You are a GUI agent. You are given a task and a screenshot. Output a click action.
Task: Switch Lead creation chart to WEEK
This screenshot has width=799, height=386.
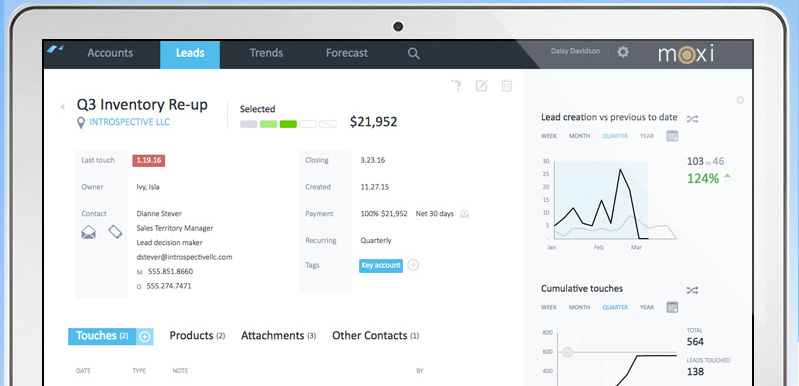pyautogui.click(x=549, y=136)
